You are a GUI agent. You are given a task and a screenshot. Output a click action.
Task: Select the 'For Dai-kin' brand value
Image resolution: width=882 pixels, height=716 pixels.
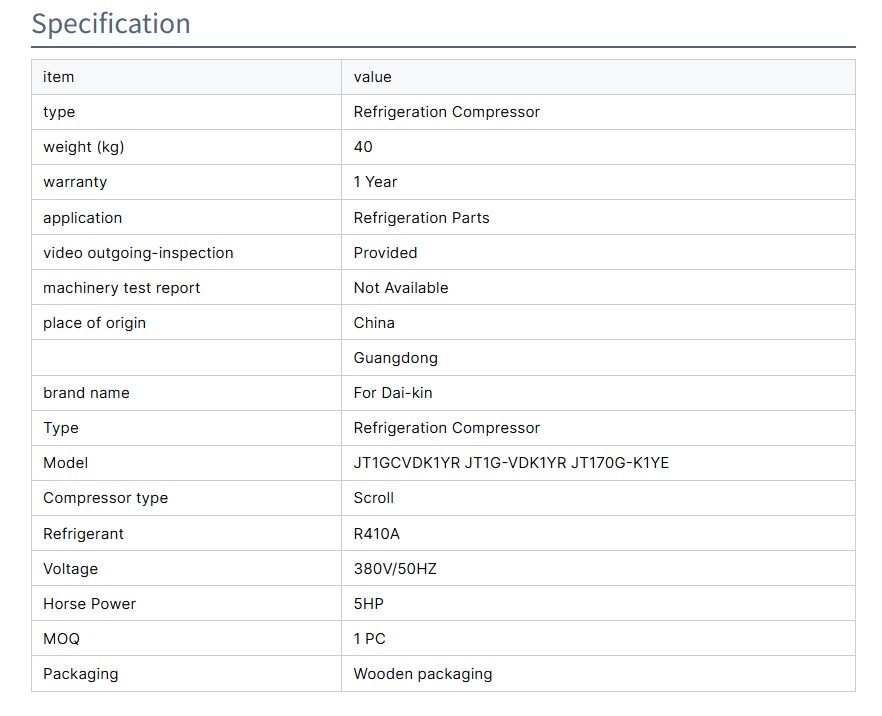[393, 393]
